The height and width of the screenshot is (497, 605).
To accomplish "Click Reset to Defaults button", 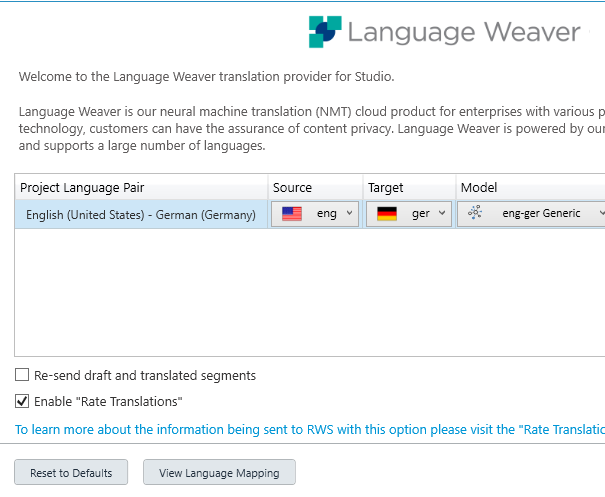I will point(71,472).
